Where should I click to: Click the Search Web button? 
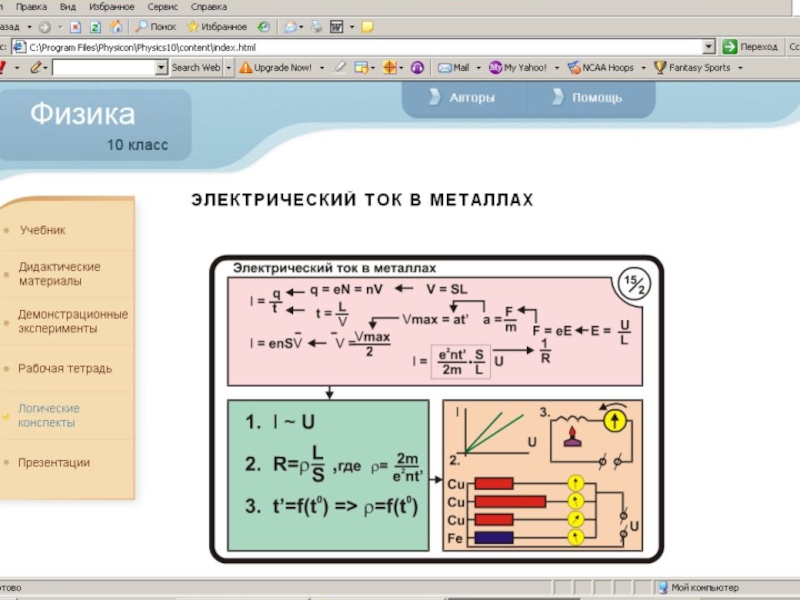tap(196, 67)
